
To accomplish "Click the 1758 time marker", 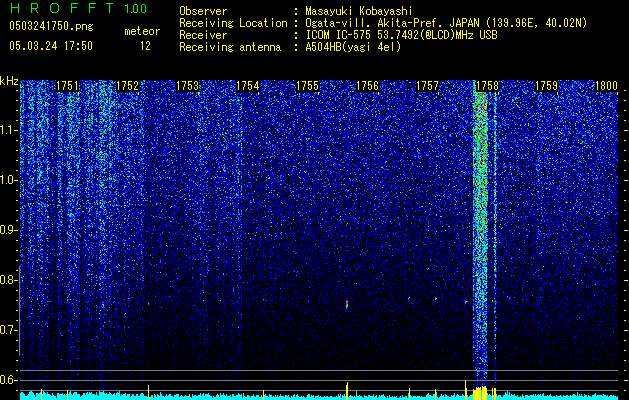I will click(x=487, y=86).
